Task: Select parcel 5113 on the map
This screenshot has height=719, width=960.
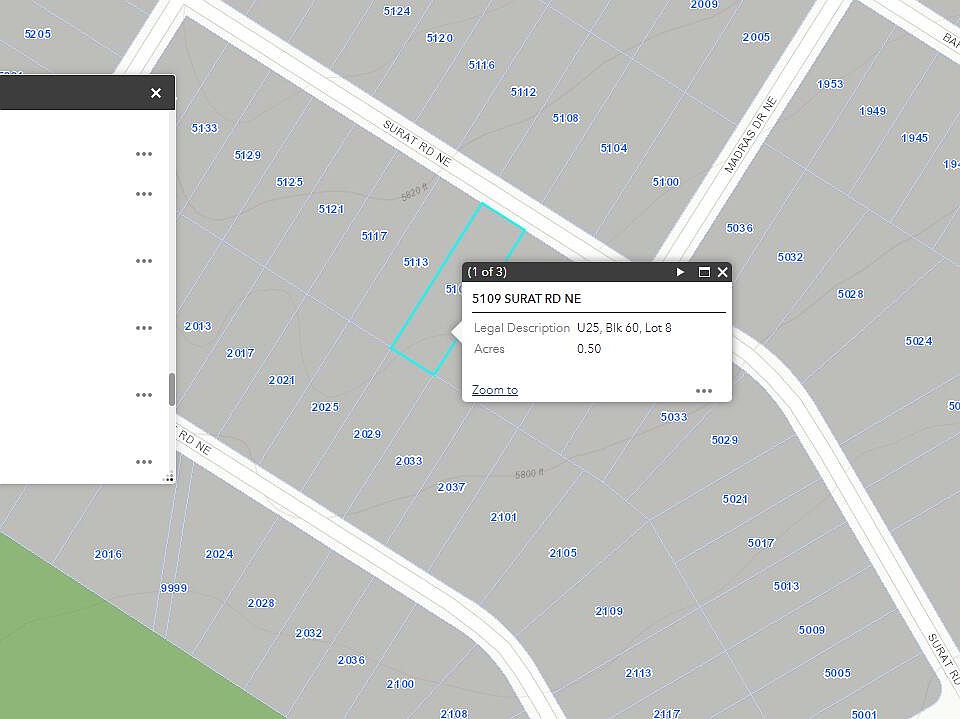Action: point(416,262)
